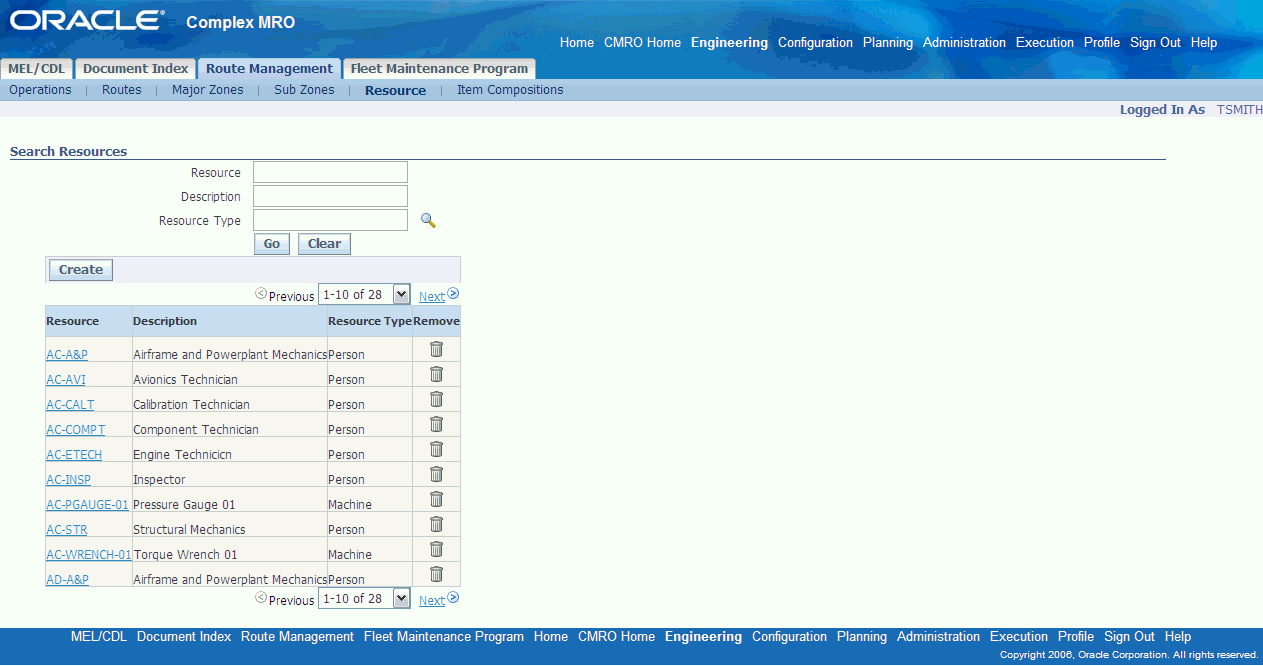1263x666 pixels.
Task: Focus the Description input field
Action: coord(330,196)
